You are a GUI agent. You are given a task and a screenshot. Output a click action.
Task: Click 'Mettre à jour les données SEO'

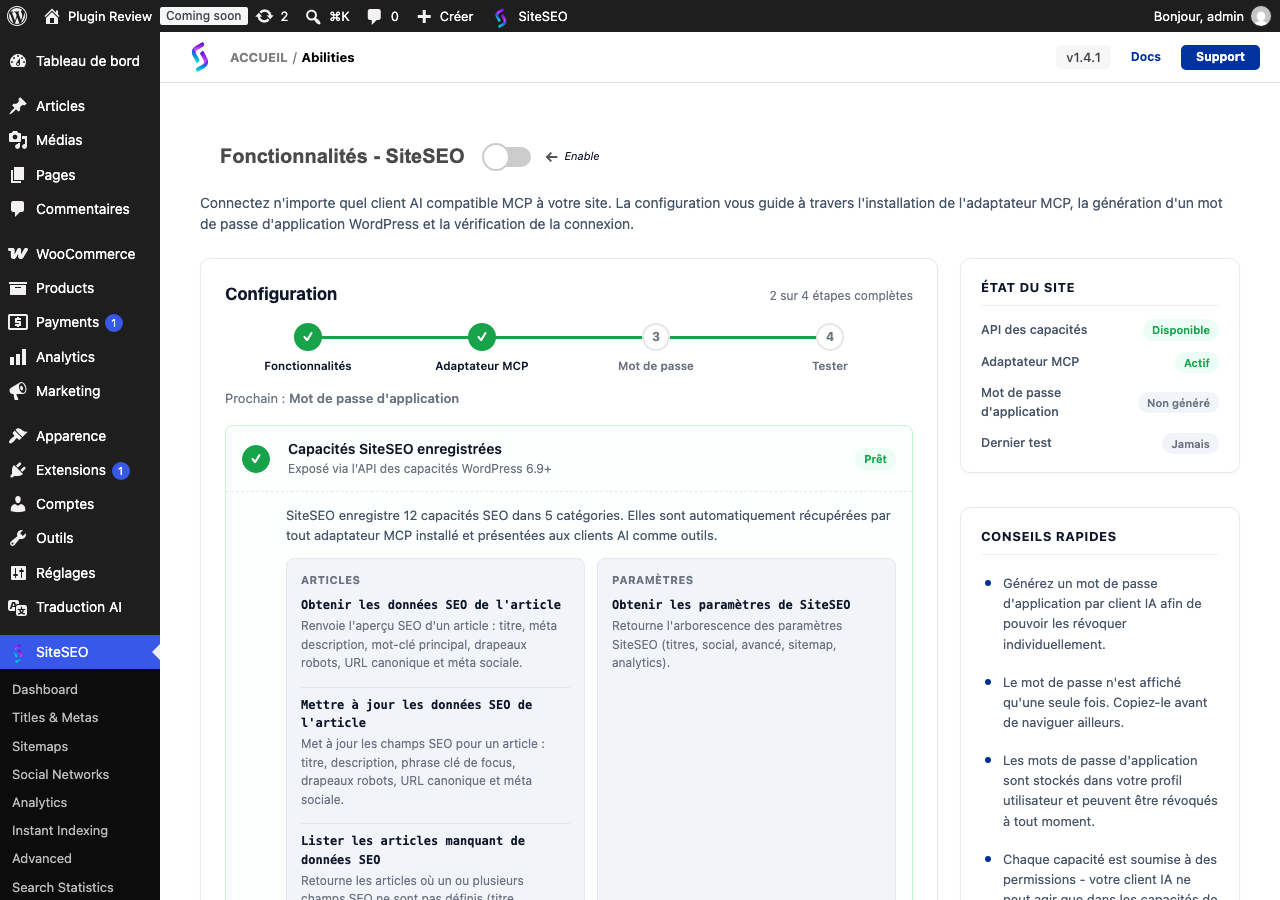(x=417, y=713)
